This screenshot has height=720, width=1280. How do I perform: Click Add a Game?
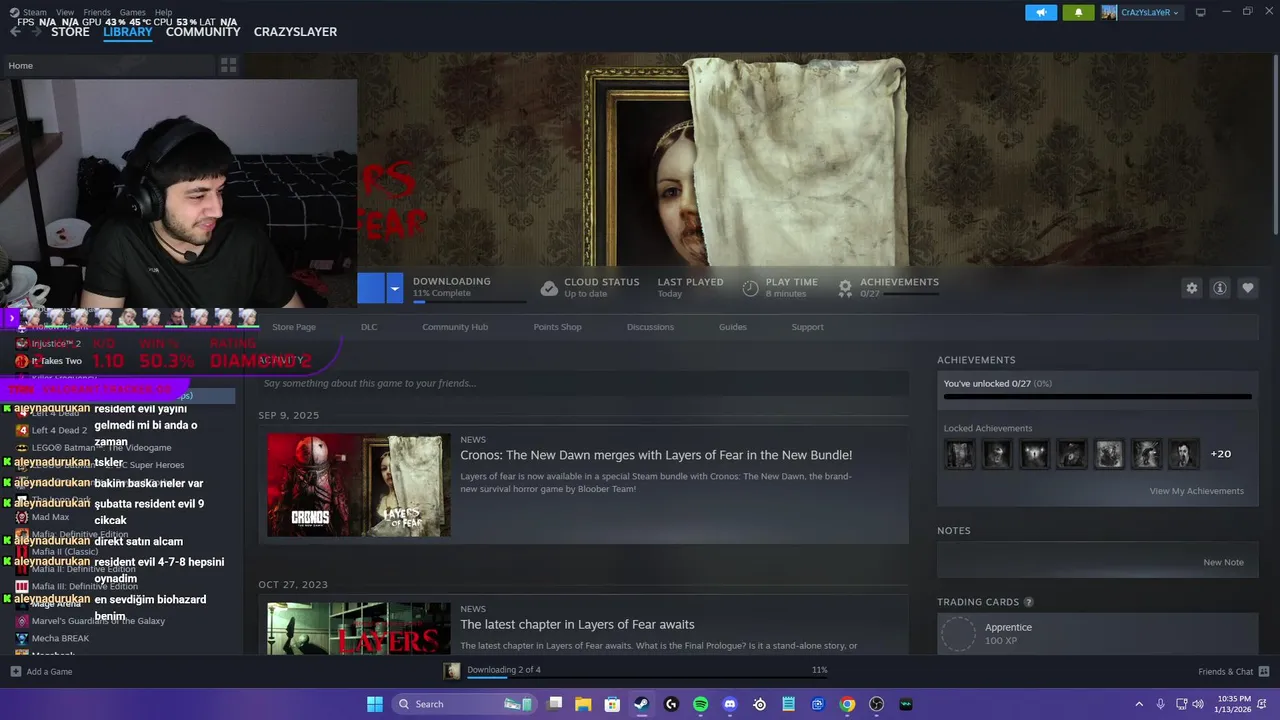pos(41,672)
